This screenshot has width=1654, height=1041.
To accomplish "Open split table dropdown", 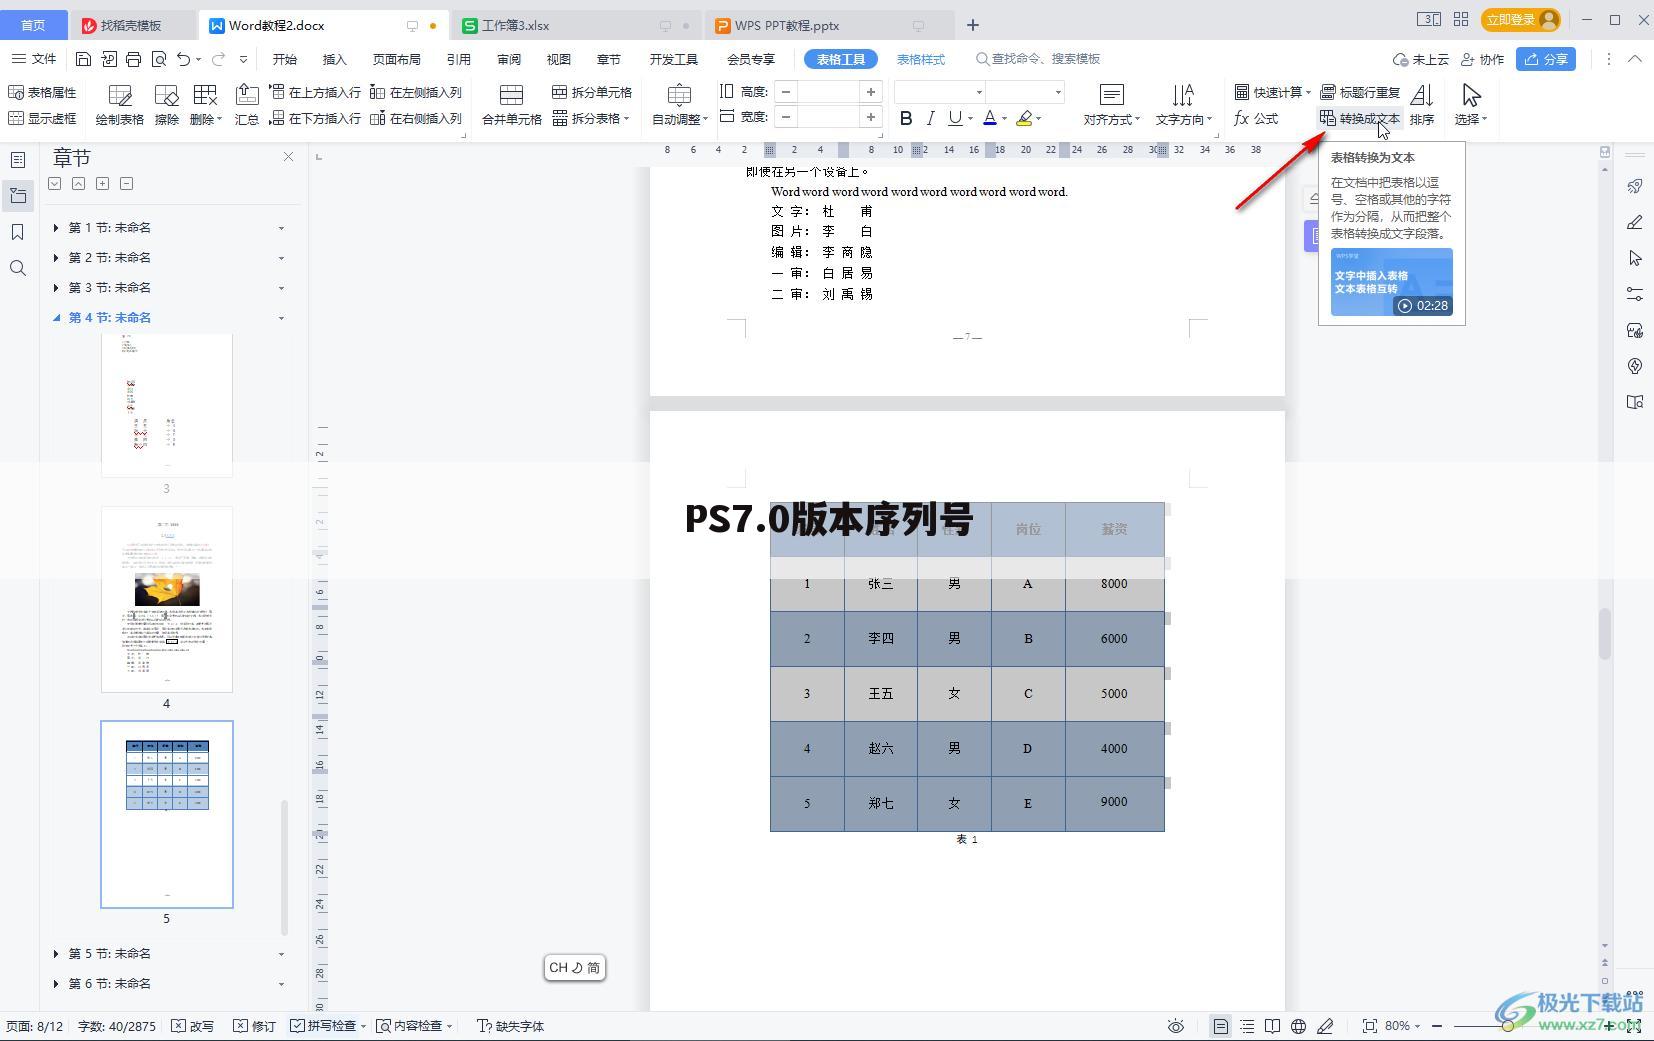I will pyautogui.click(x=592, y=118).
